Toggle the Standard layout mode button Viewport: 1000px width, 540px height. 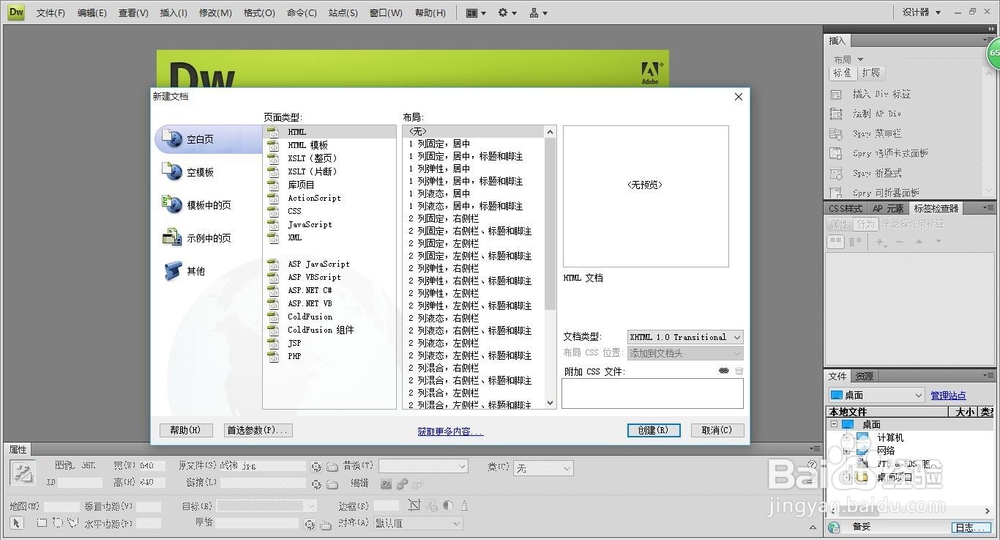pos(842,73)
